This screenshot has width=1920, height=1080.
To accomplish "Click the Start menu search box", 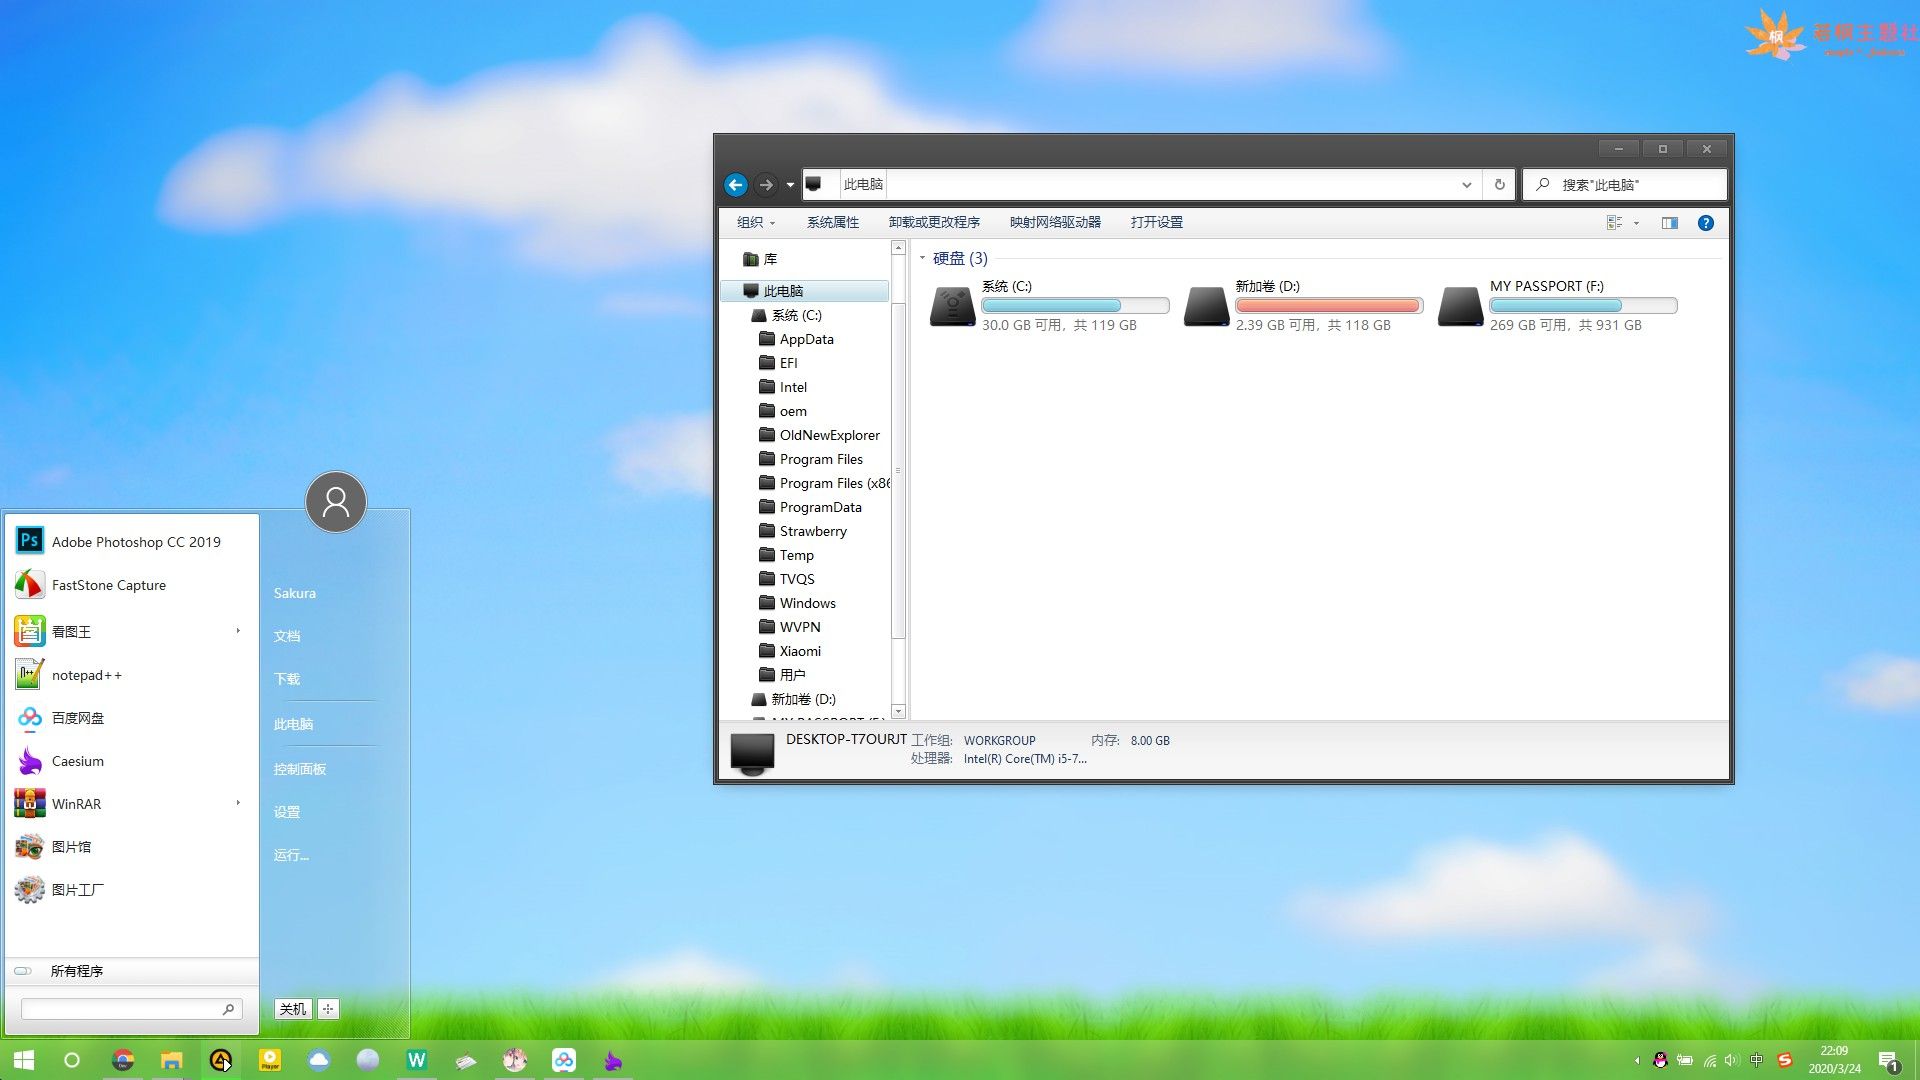I will (x=131, y=1009).
